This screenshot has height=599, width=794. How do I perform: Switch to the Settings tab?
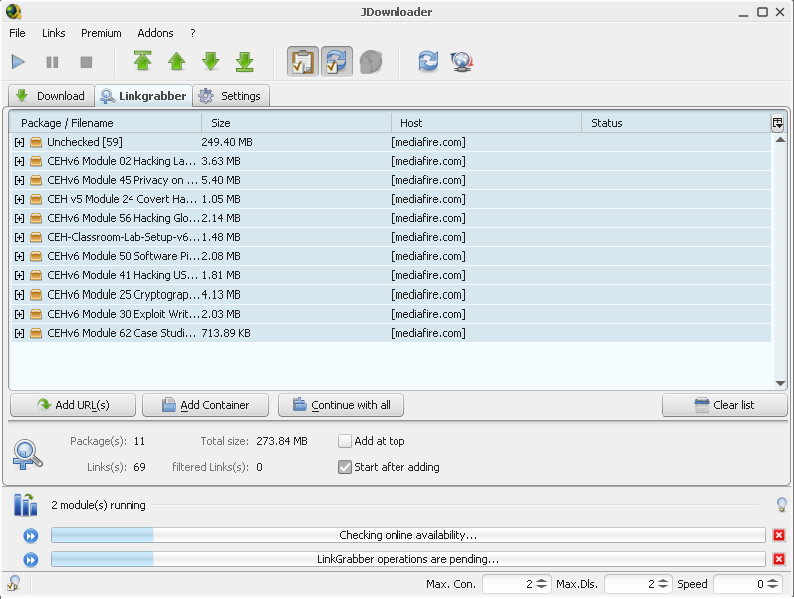[x=230, y=96]
